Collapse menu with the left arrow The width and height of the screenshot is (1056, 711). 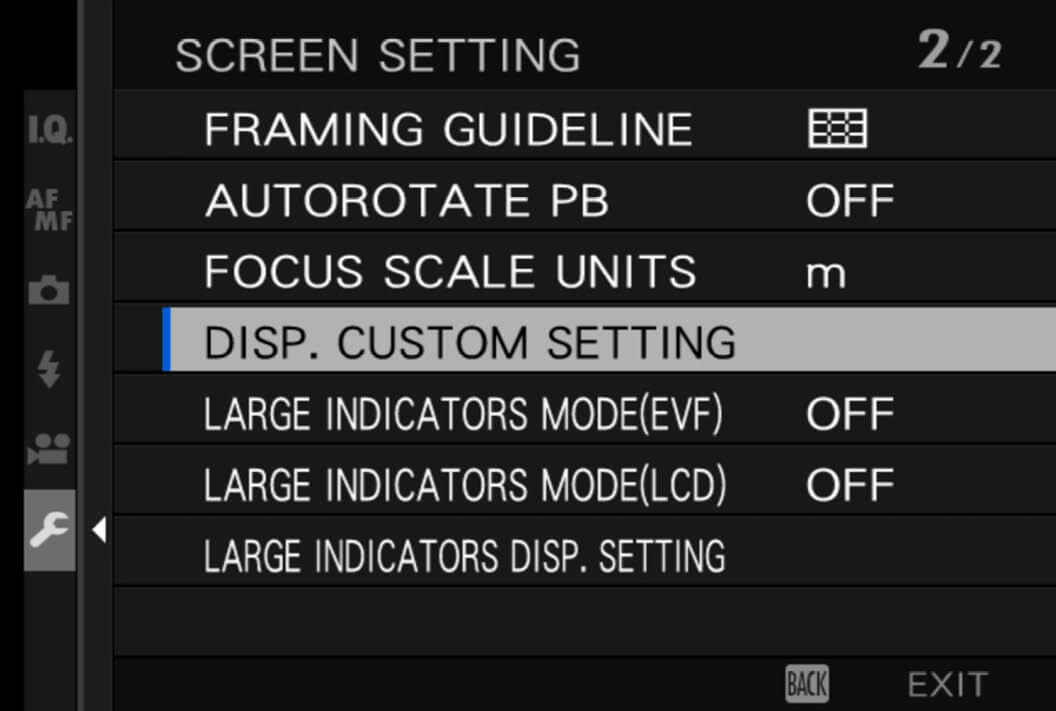(99, 530)
